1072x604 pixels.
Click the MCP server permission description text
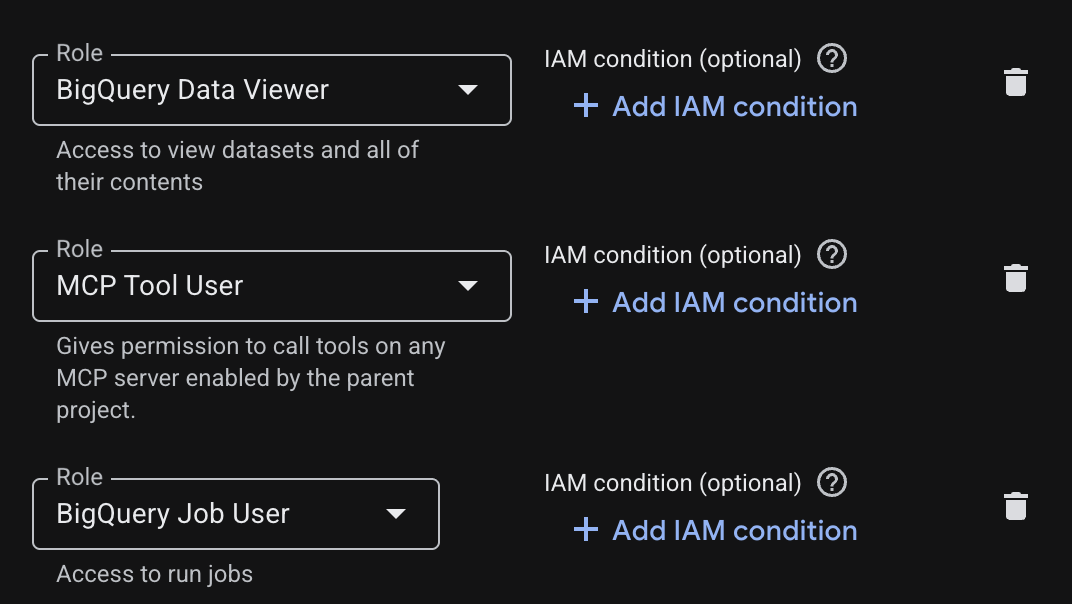[x=250, y=378]
